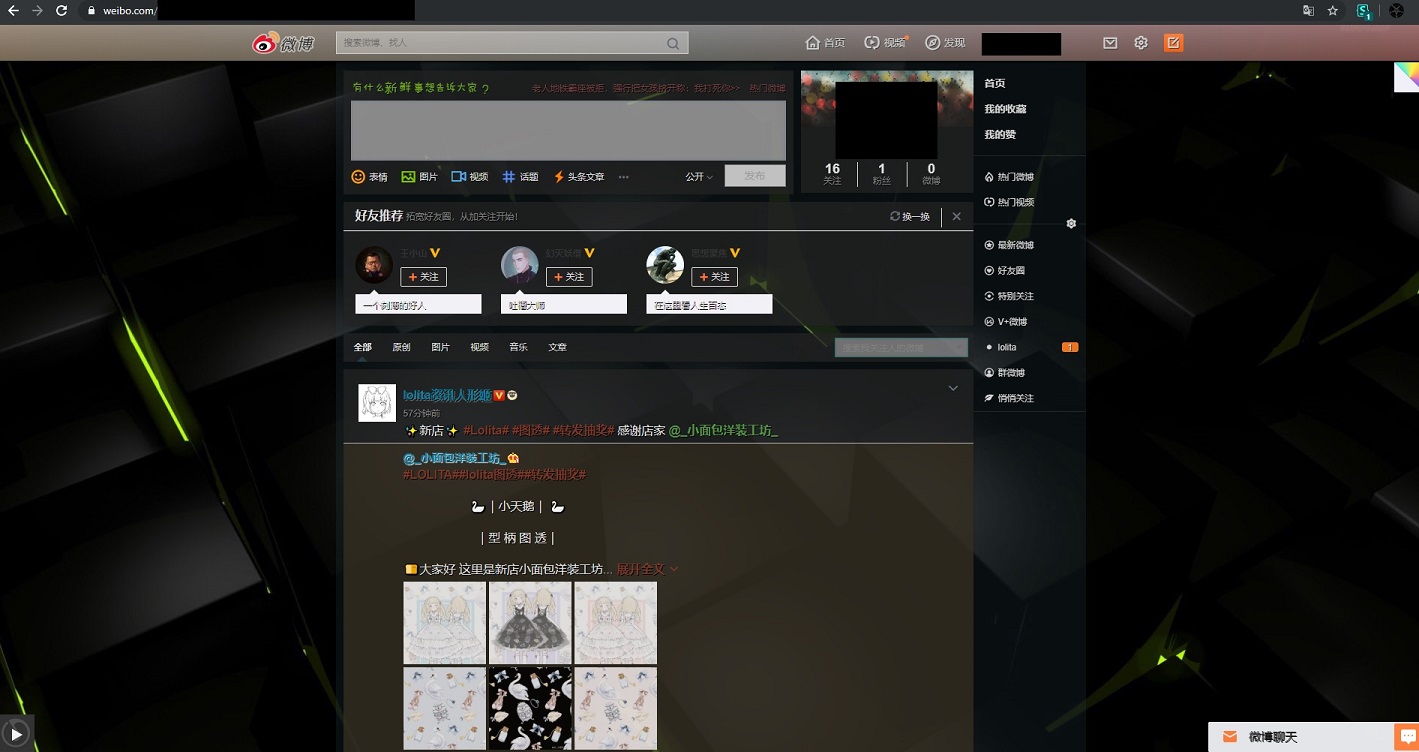Attach a video with the 视频 compose button

click(x=470, y=177)
